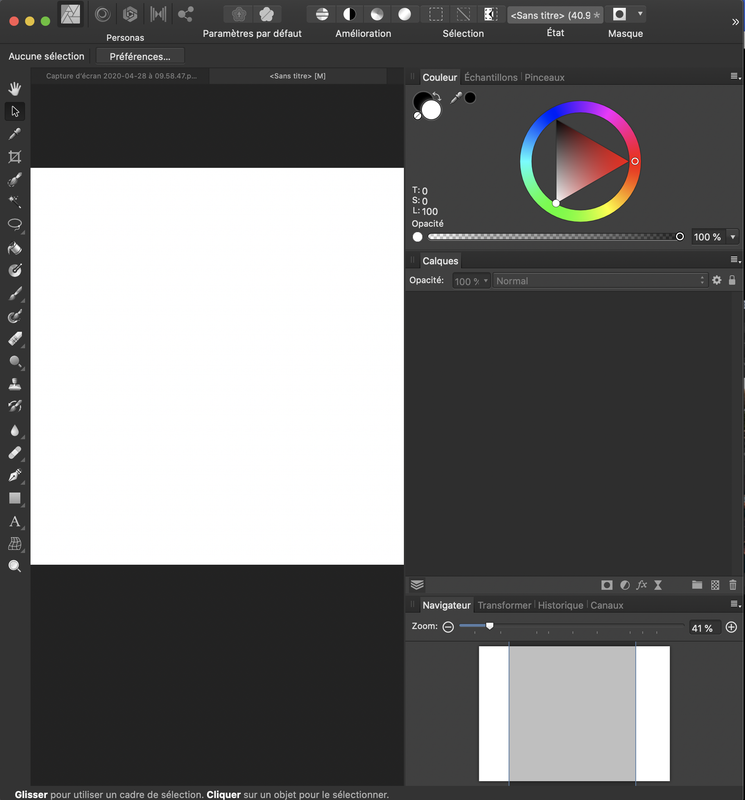
Task: Apply auto white balance enhancement
Action: click(405, 14)
